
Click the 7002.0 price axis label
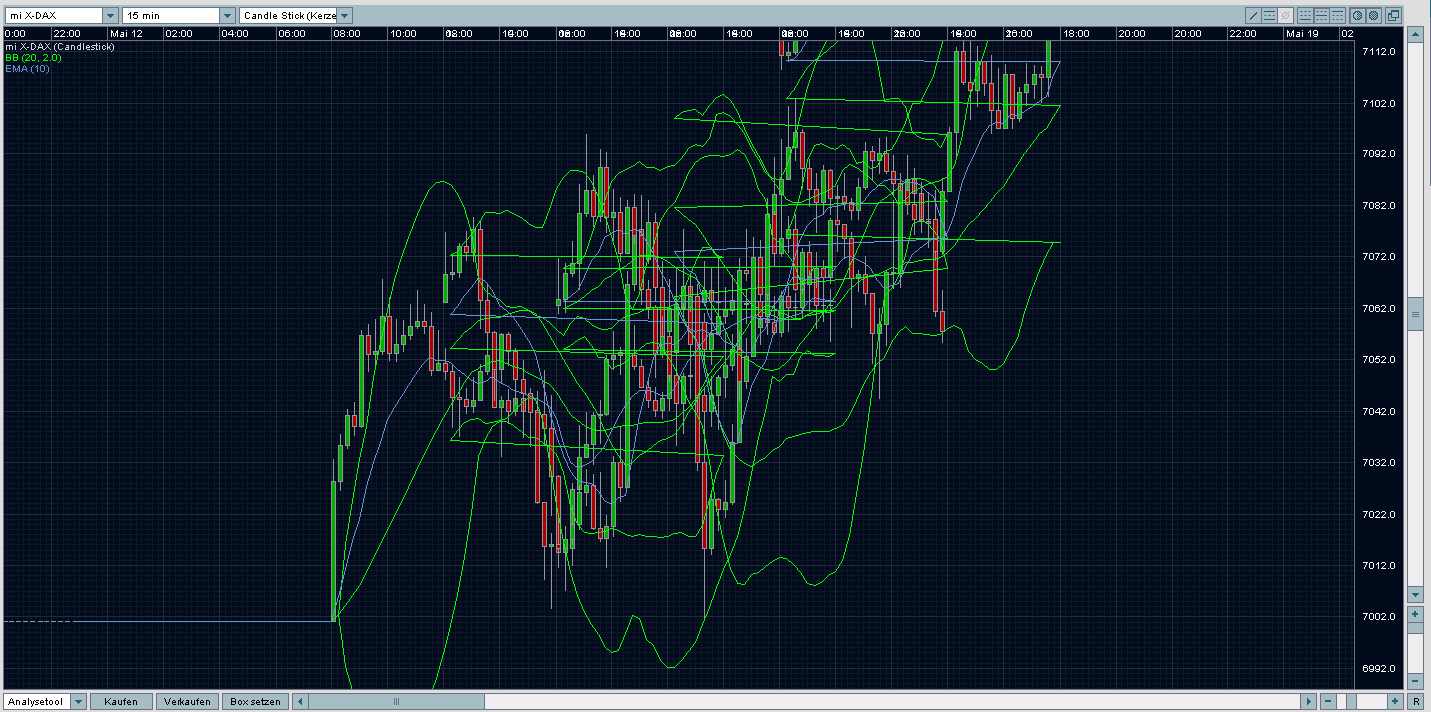pos(1379,617)
